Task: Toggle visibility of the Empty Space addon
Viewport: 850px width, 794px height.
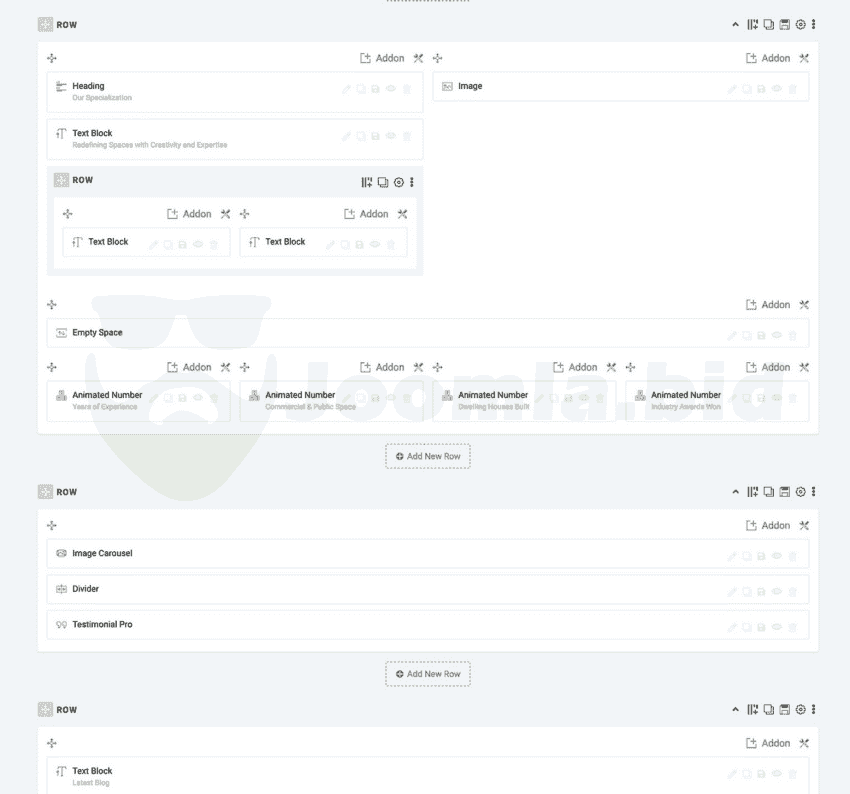Action: pos(777,336)
